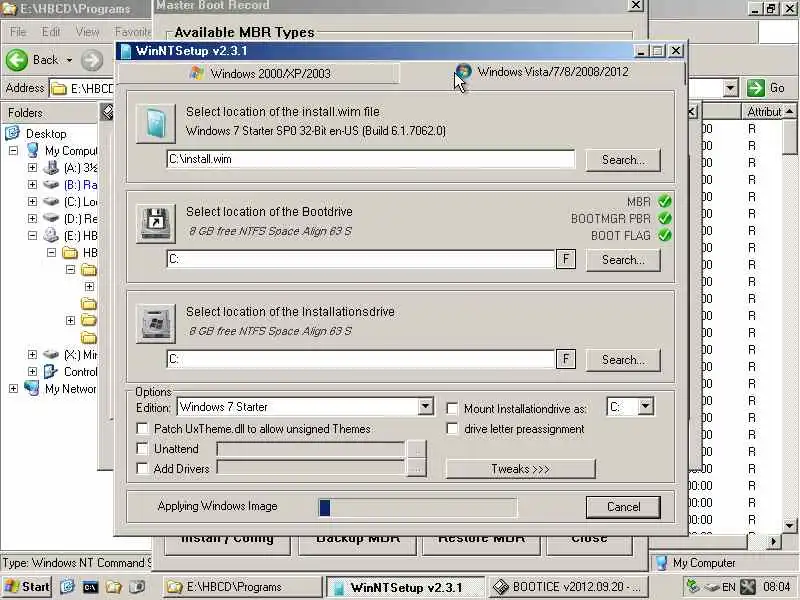This screenshot has height=600, width=800.
Task: Toggle drive letter preassignment checkbox
Action: [x=452, y=429]
